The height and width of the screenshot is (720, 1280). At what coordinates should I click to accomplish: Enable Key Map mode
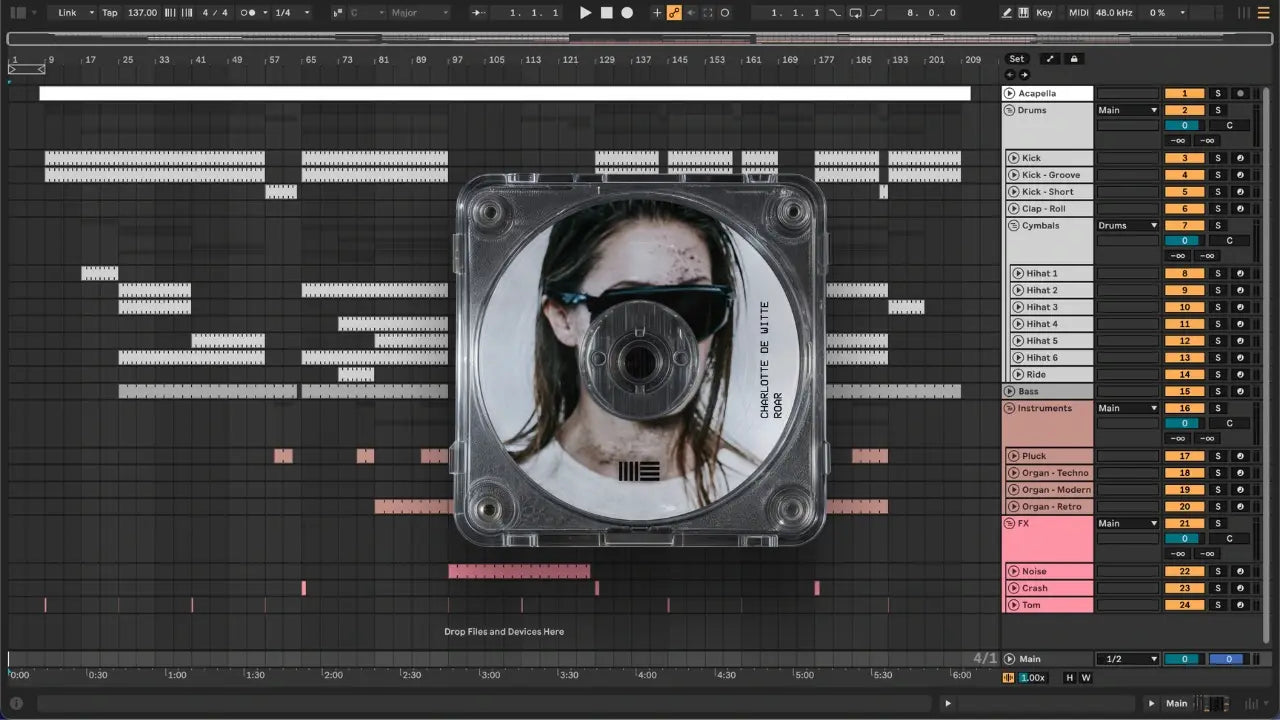point(1044,13)
